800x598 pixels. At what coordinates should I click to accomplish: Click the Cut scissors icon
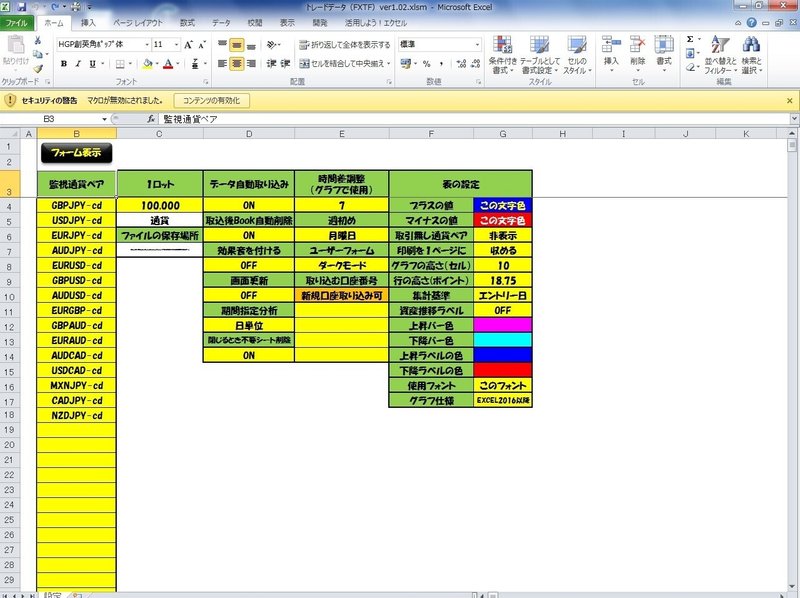(x=38, y=41)
